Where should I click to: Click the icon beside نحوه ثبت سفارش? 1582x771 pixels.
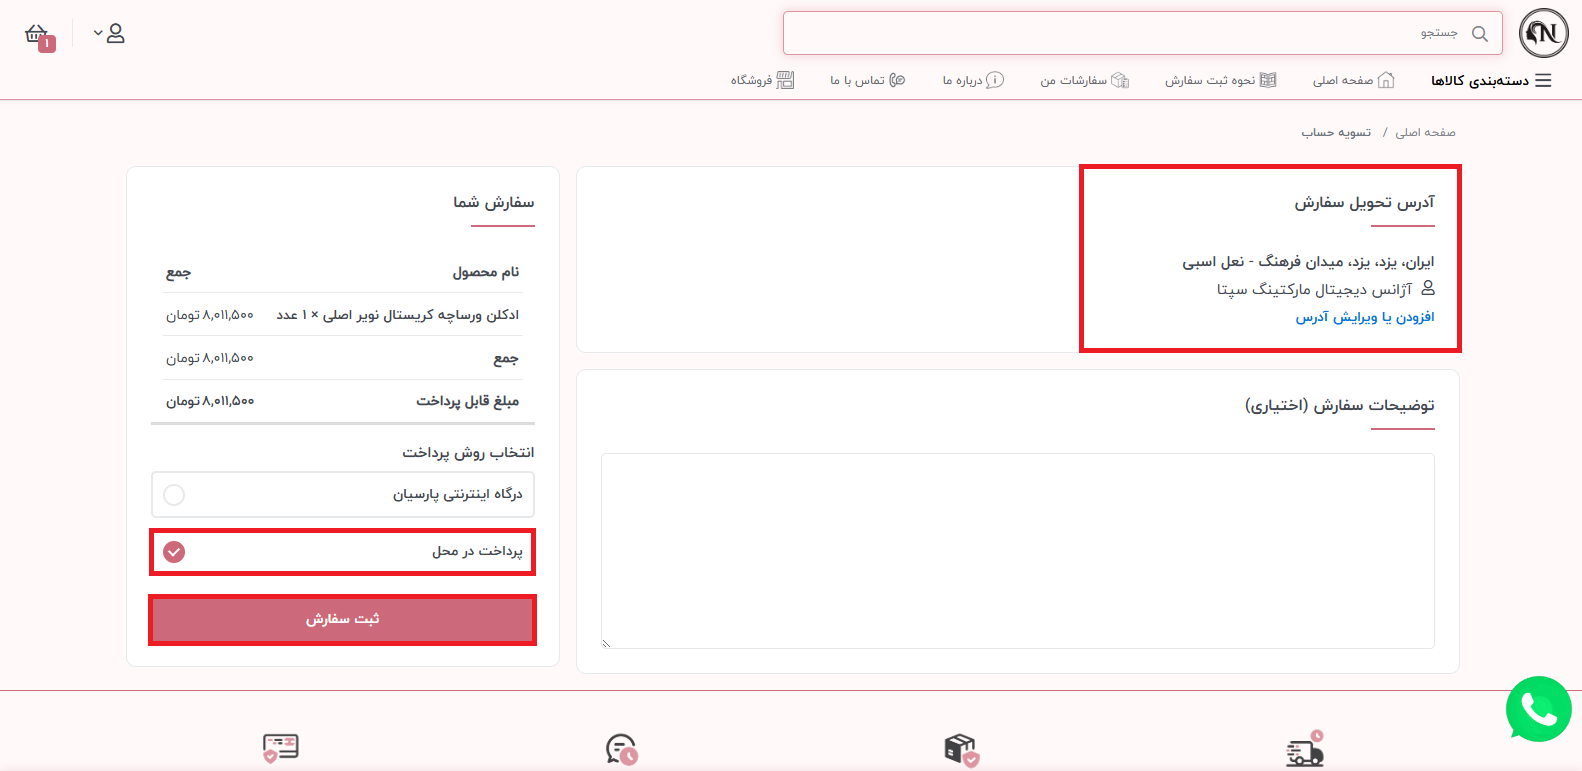pyautogui.click(x=1268, y=80)
